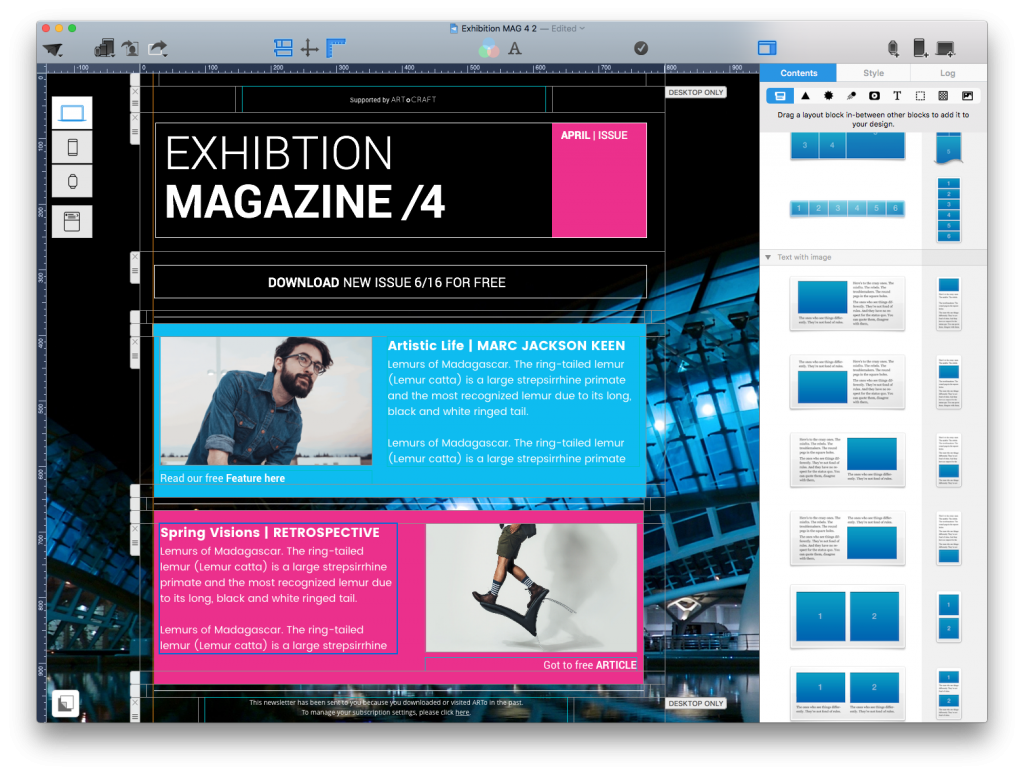This screenshot has width=1024, height=775.
Task: Collapse the 'Text with image' section
Action: coord(768,257)
